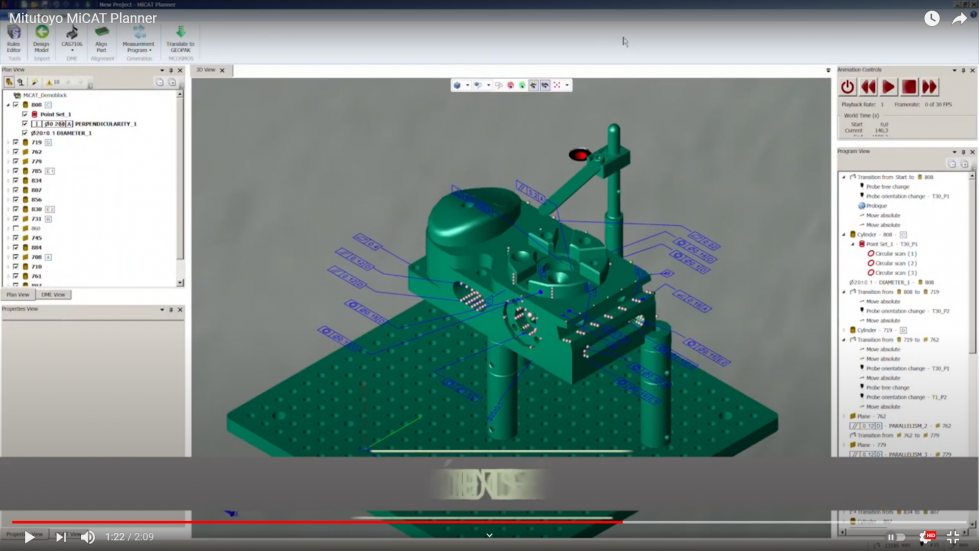Click the second Plan View toolbar icon
The height and width of the screenshot is (551, 979).
point(21,82)
